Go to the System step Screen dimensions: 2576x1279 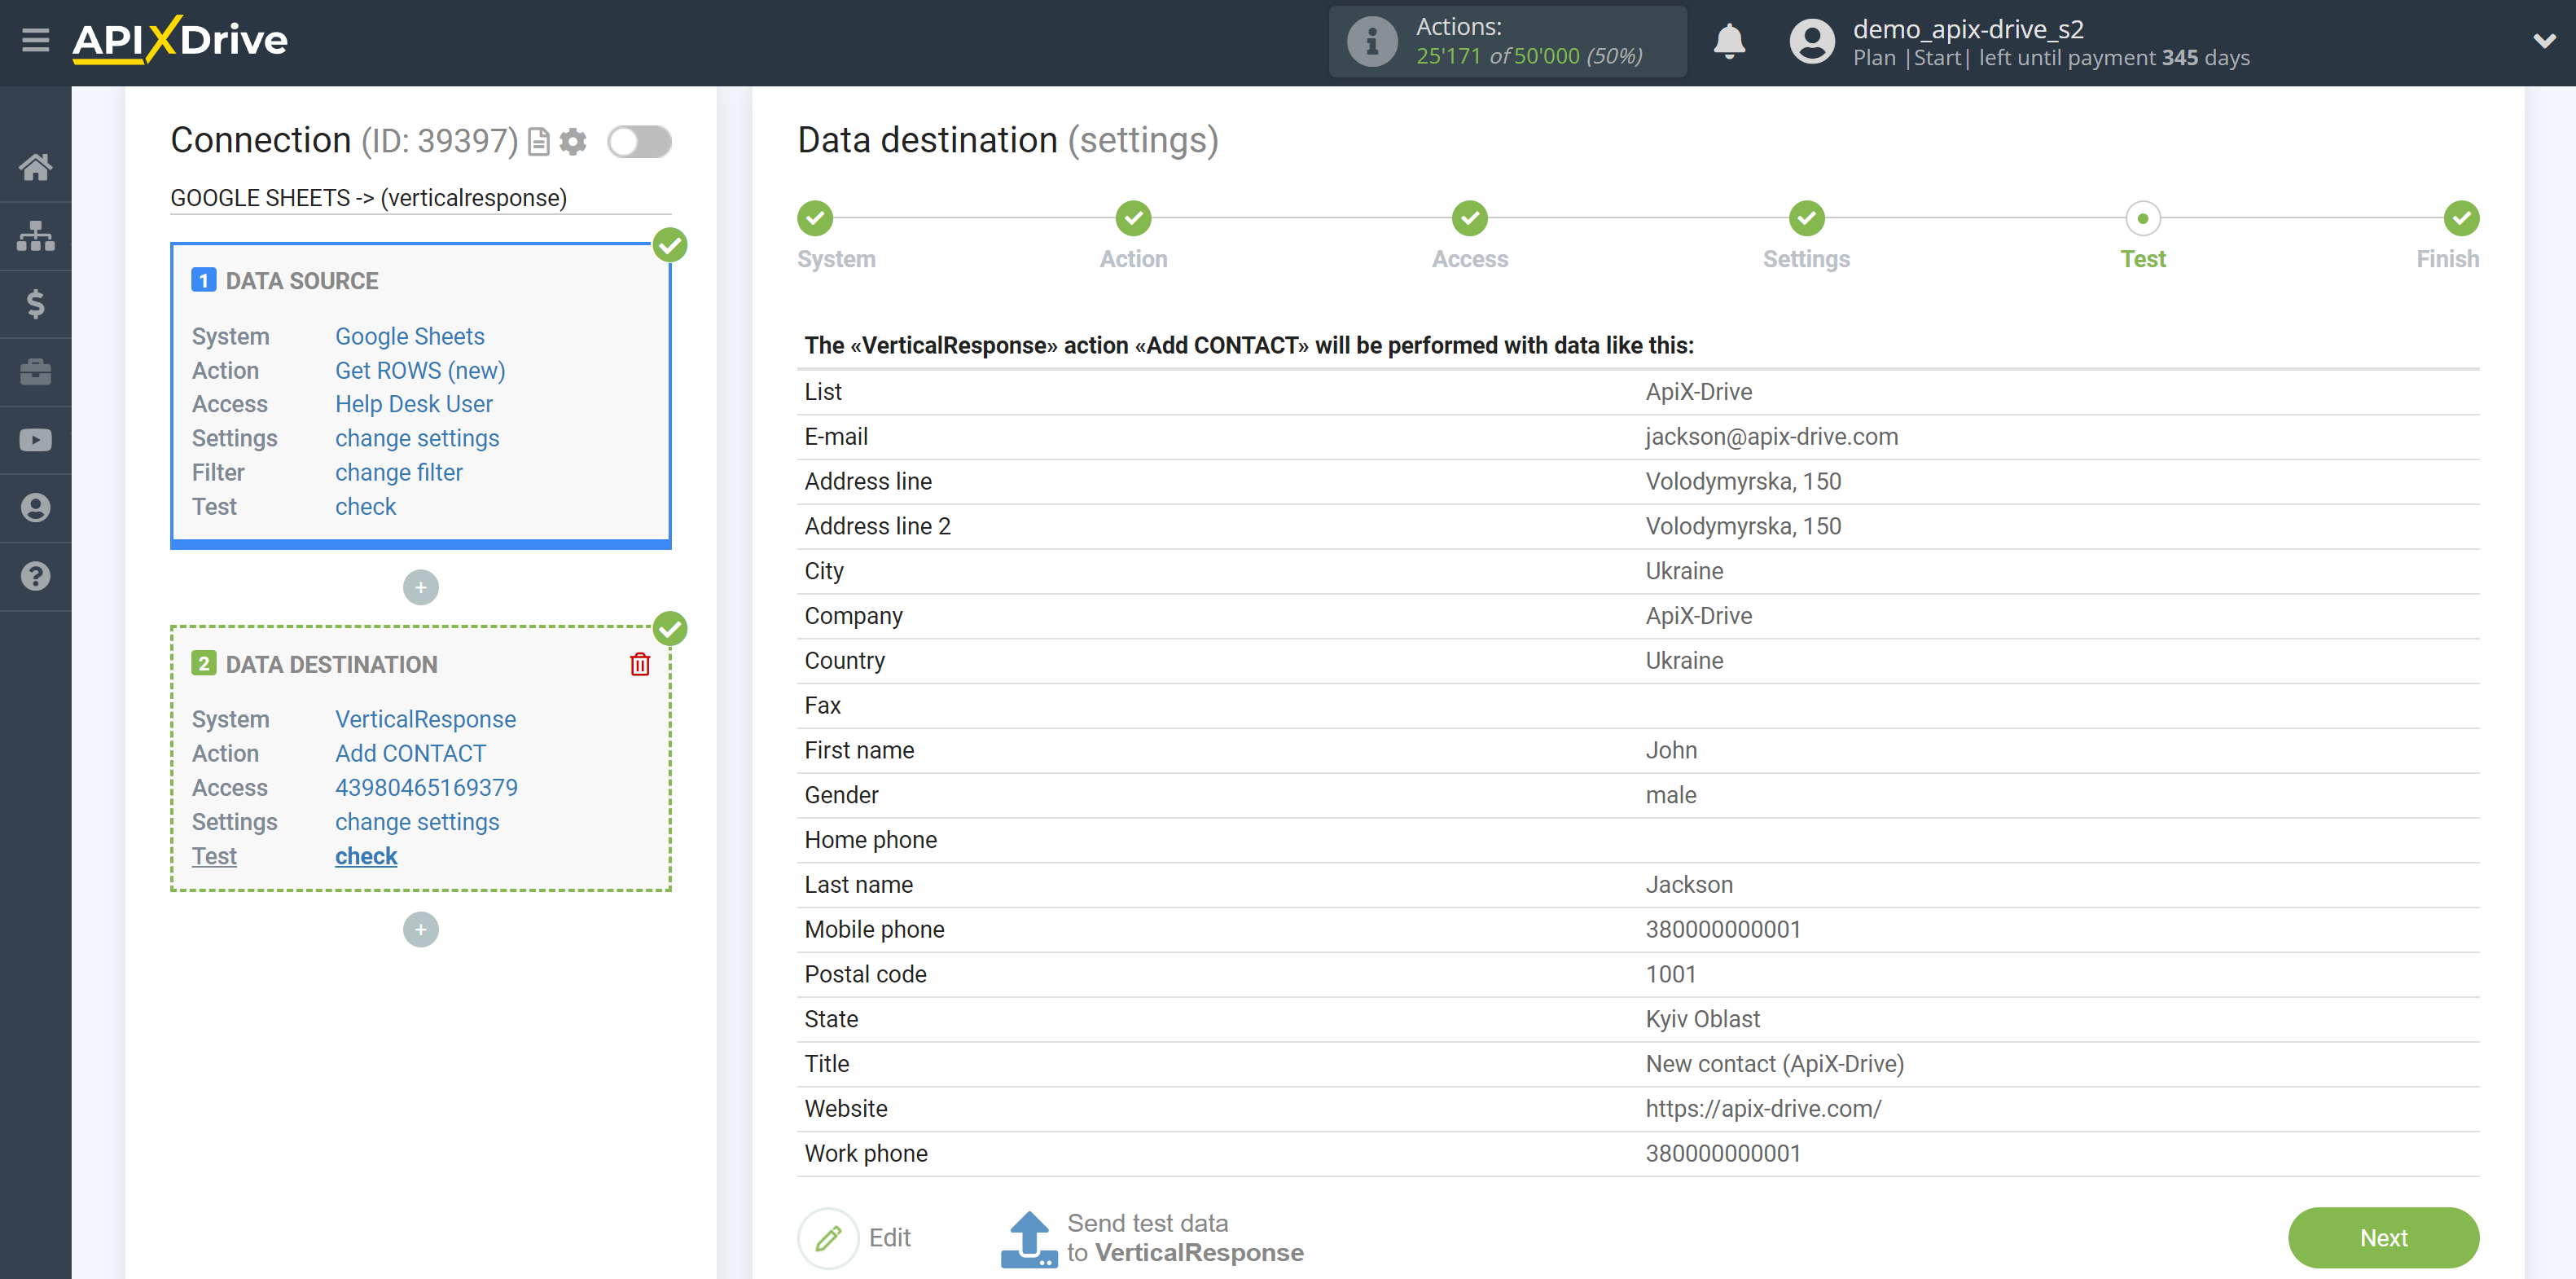[x=815, y=218]
